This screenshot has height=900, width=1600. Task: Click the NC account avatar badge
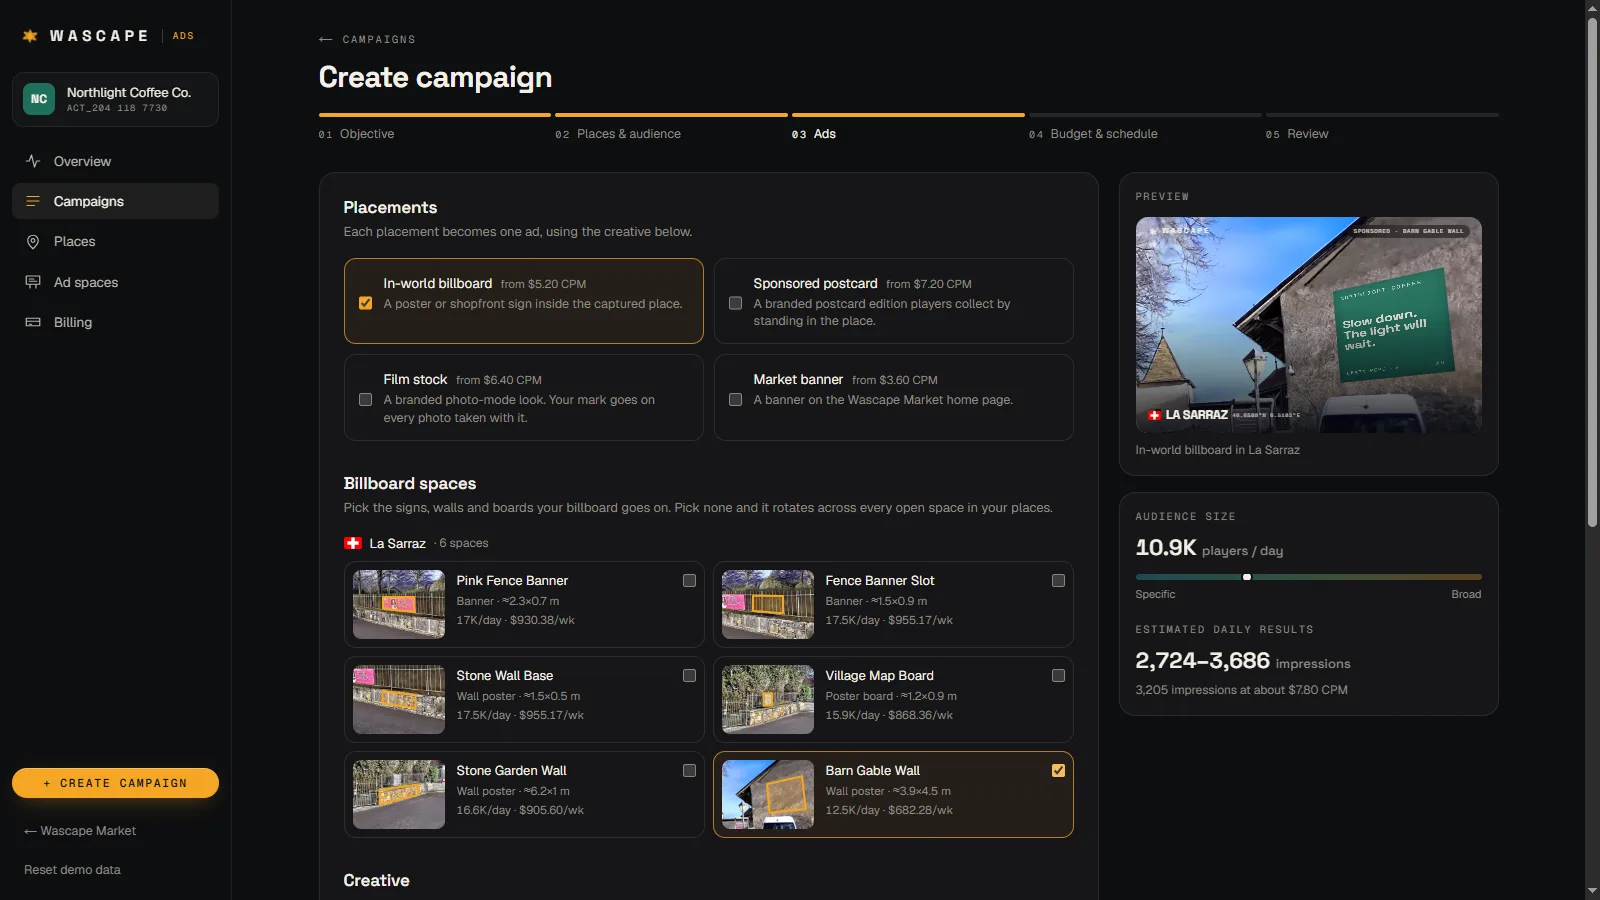[39, 99]
